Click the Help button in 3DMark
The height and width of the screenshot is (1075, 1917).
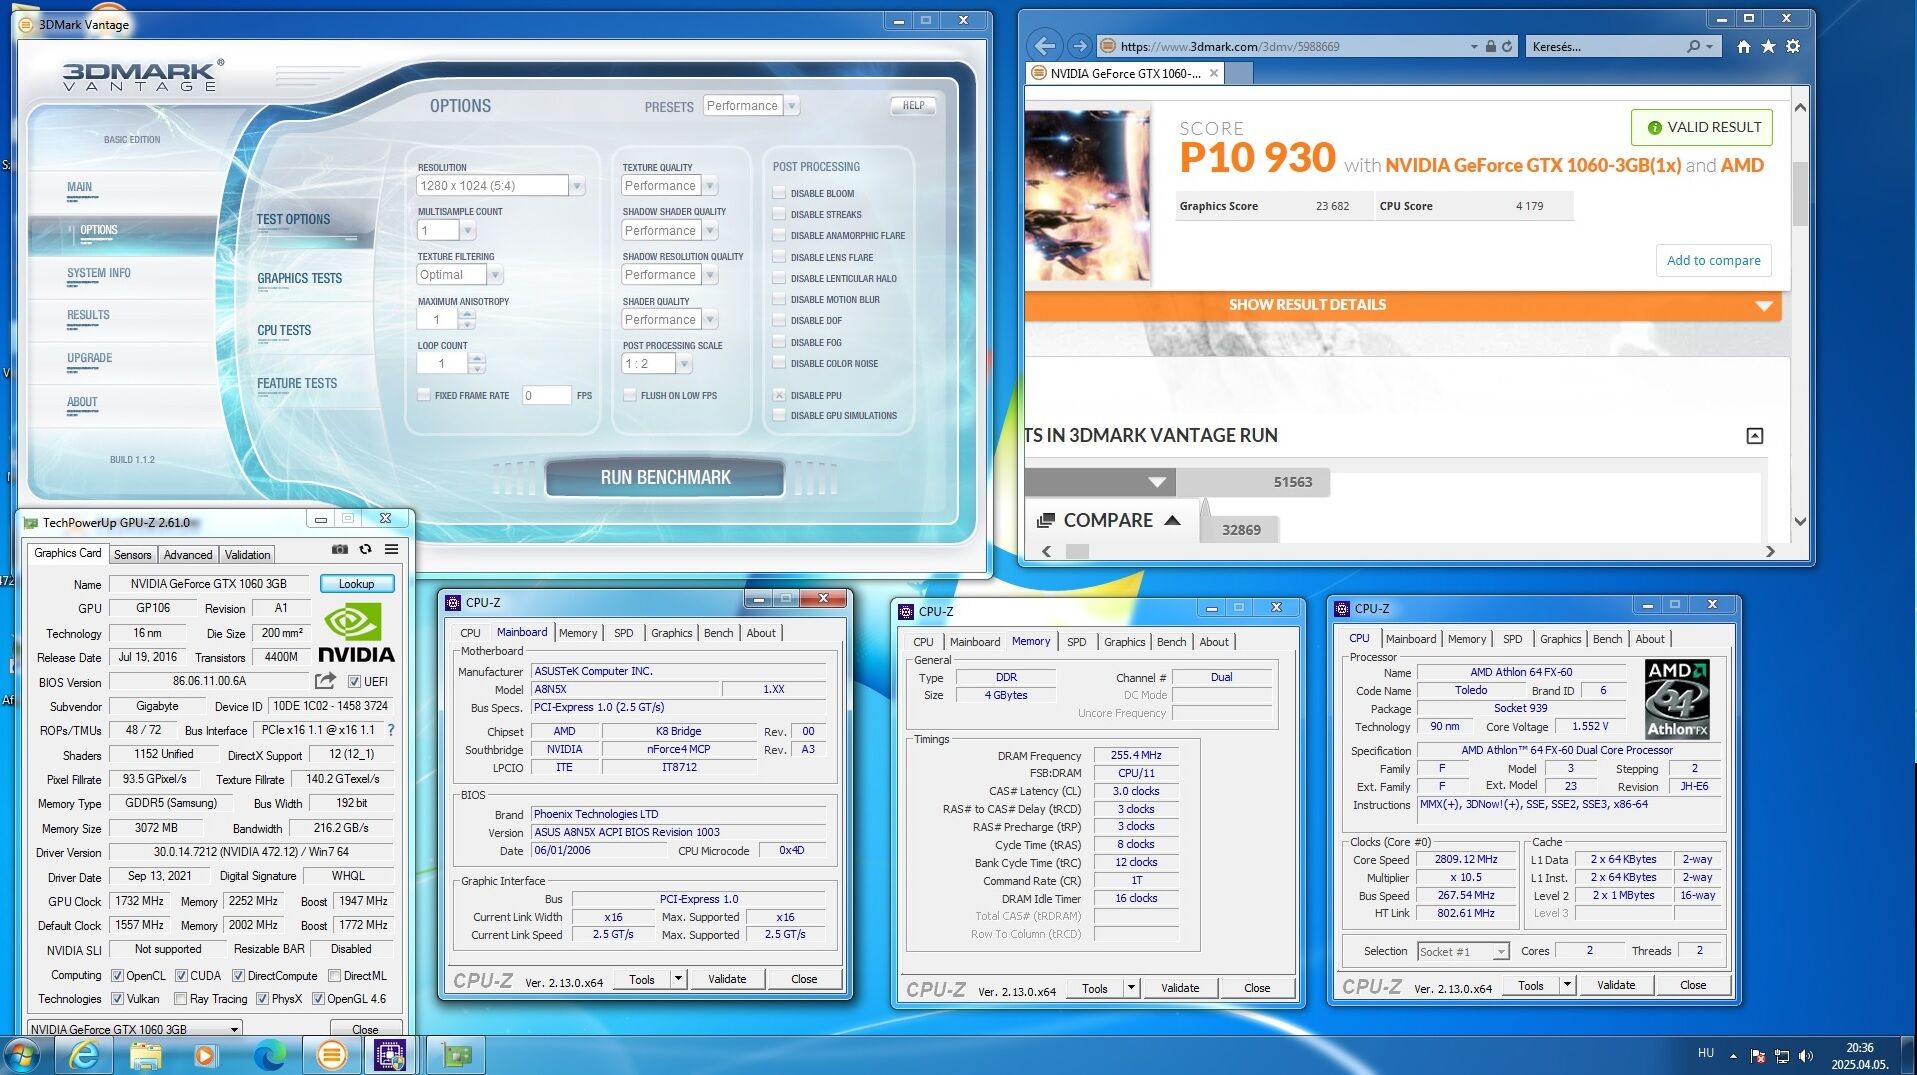(x=913, y=105)
